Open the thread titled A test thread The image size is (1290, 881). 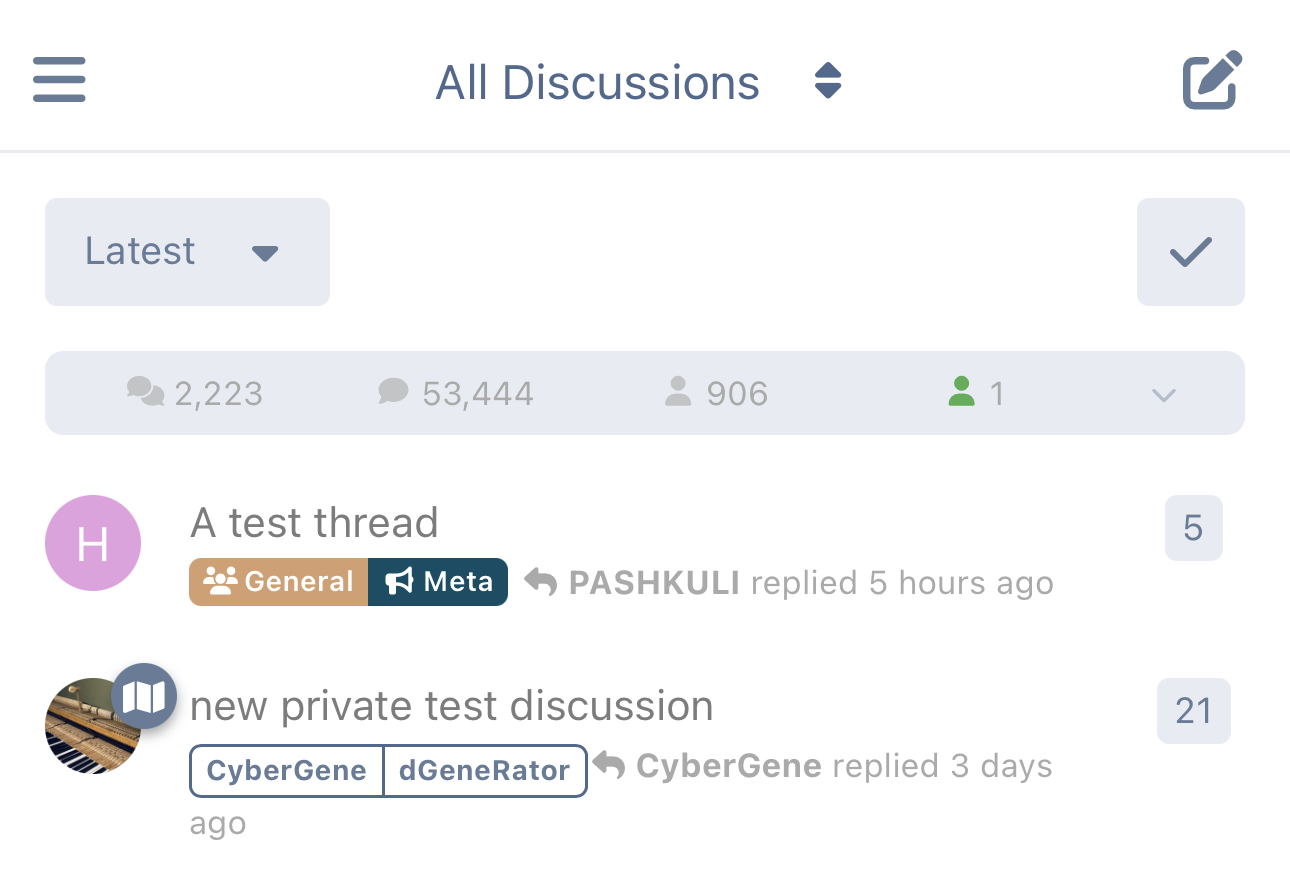tap(314, 522)
